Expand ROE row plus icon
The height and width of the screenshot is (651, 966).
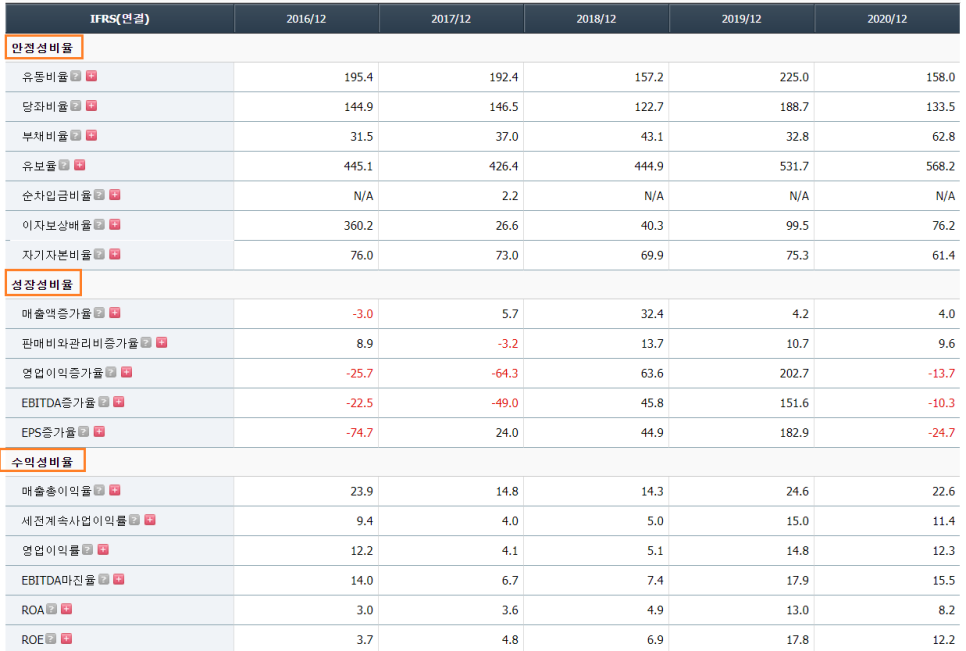click(x=67, y=639)
